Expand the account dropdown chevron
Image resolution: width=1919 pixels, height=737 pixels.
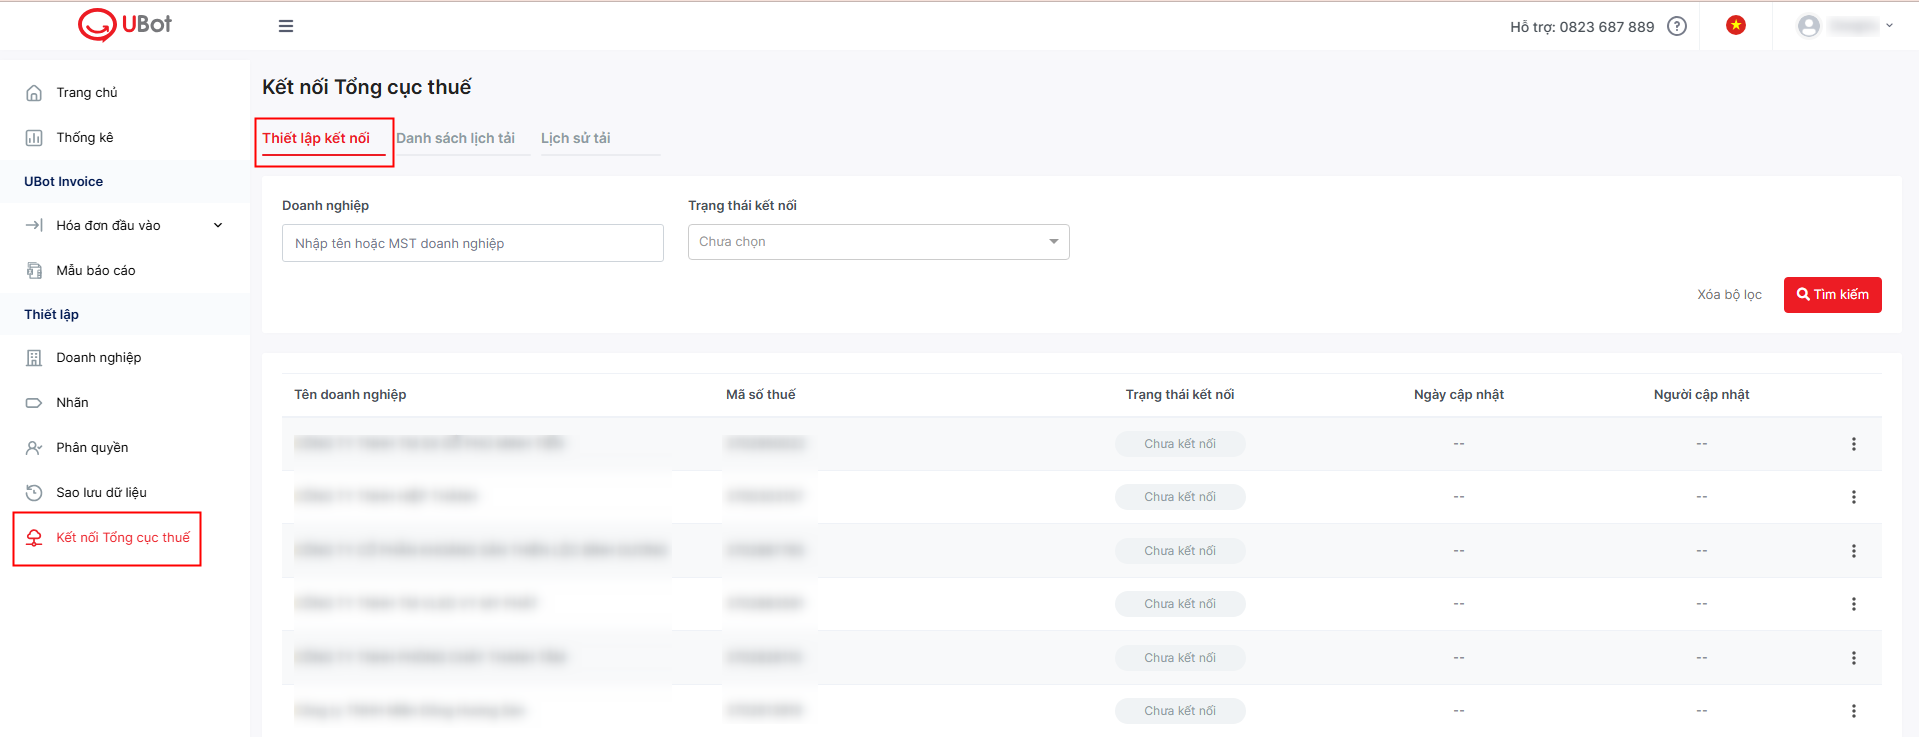tap(1889, 26)
